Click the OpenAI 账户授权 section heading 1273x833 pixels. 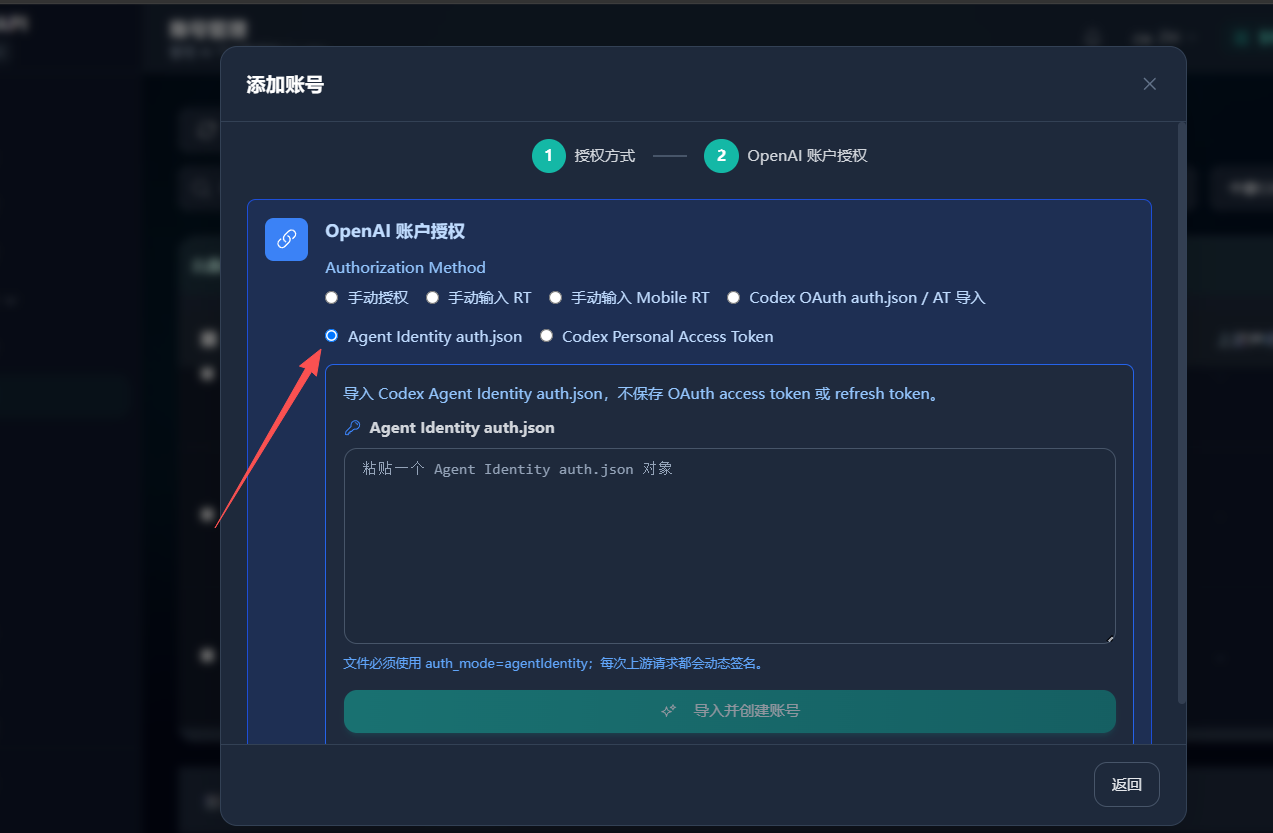click(395, 231)
